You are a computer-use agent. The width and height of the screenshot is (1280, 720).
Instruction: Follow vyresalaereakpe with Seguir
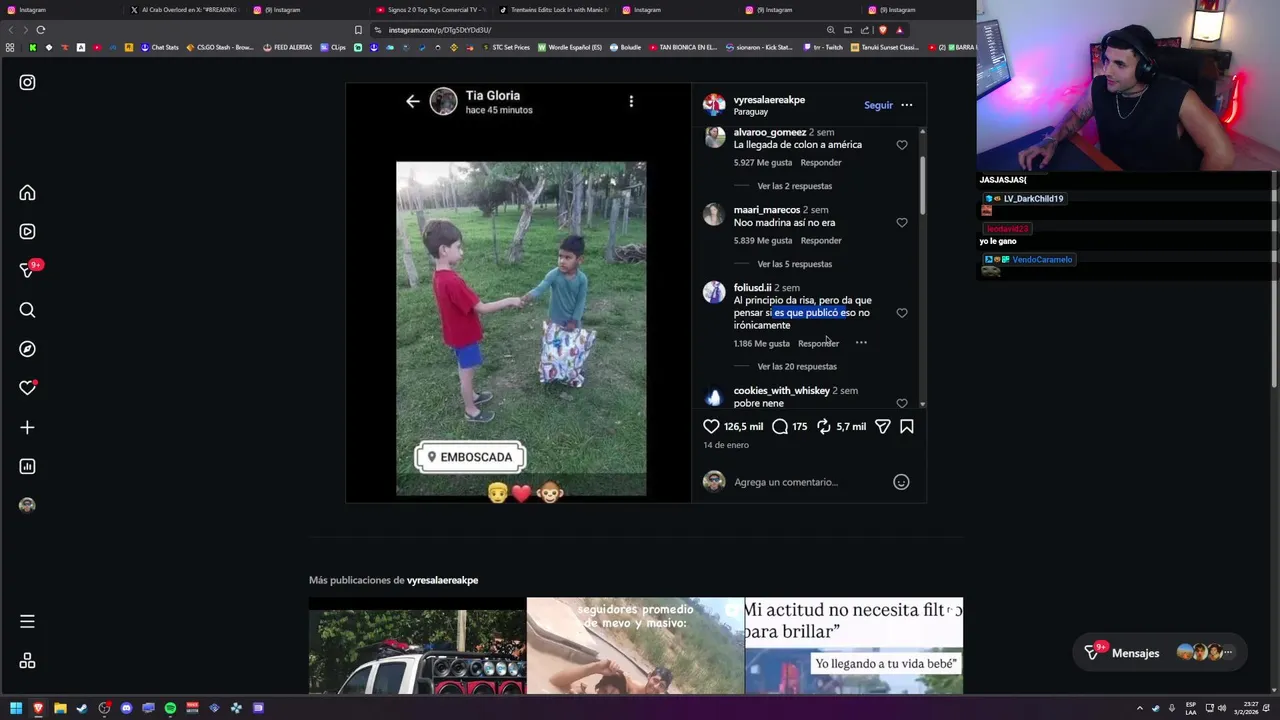click(878, 105)
